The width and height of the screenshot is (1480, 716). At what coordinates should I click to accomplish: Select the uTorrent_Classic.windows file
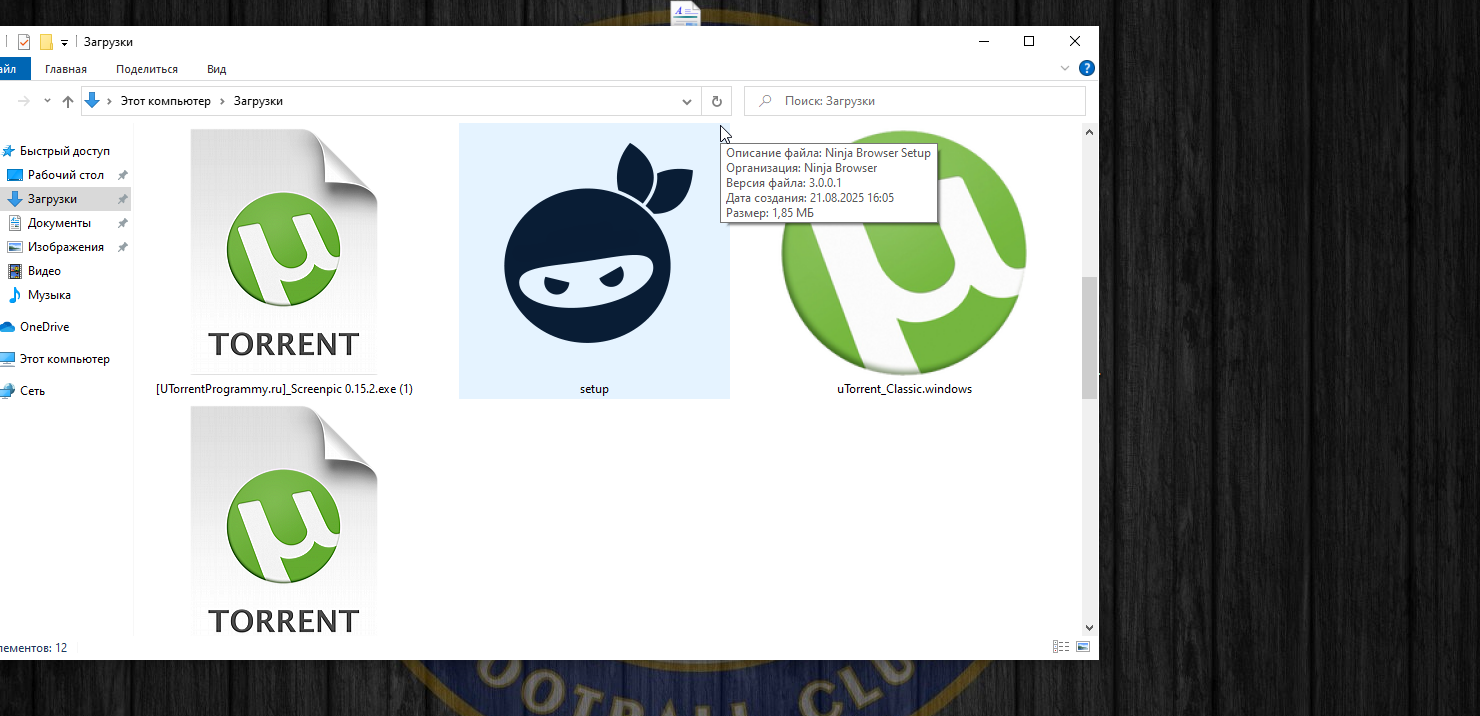(904, 262)
